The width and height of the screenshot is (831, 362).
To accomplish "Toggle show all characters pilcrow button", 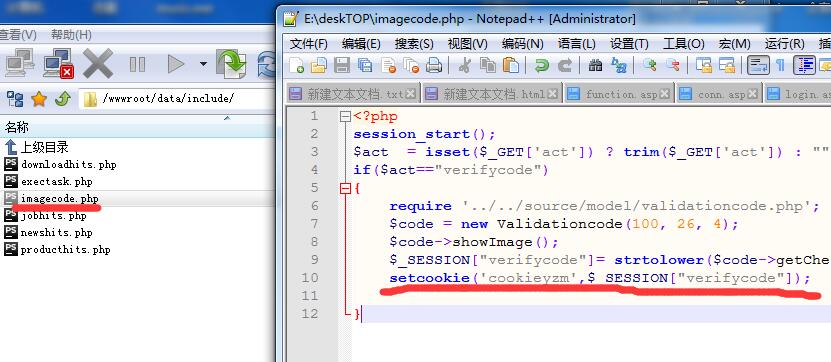I will 780,65.
